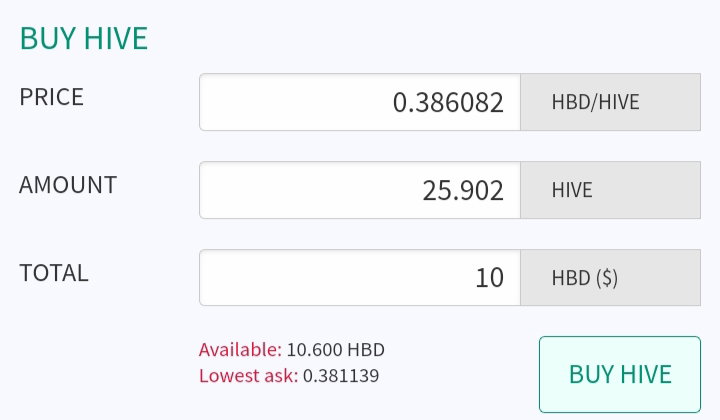The height and width of the screenshot is (420, 720).
Task: Select the 10 total value
Action: coord(489,278)
